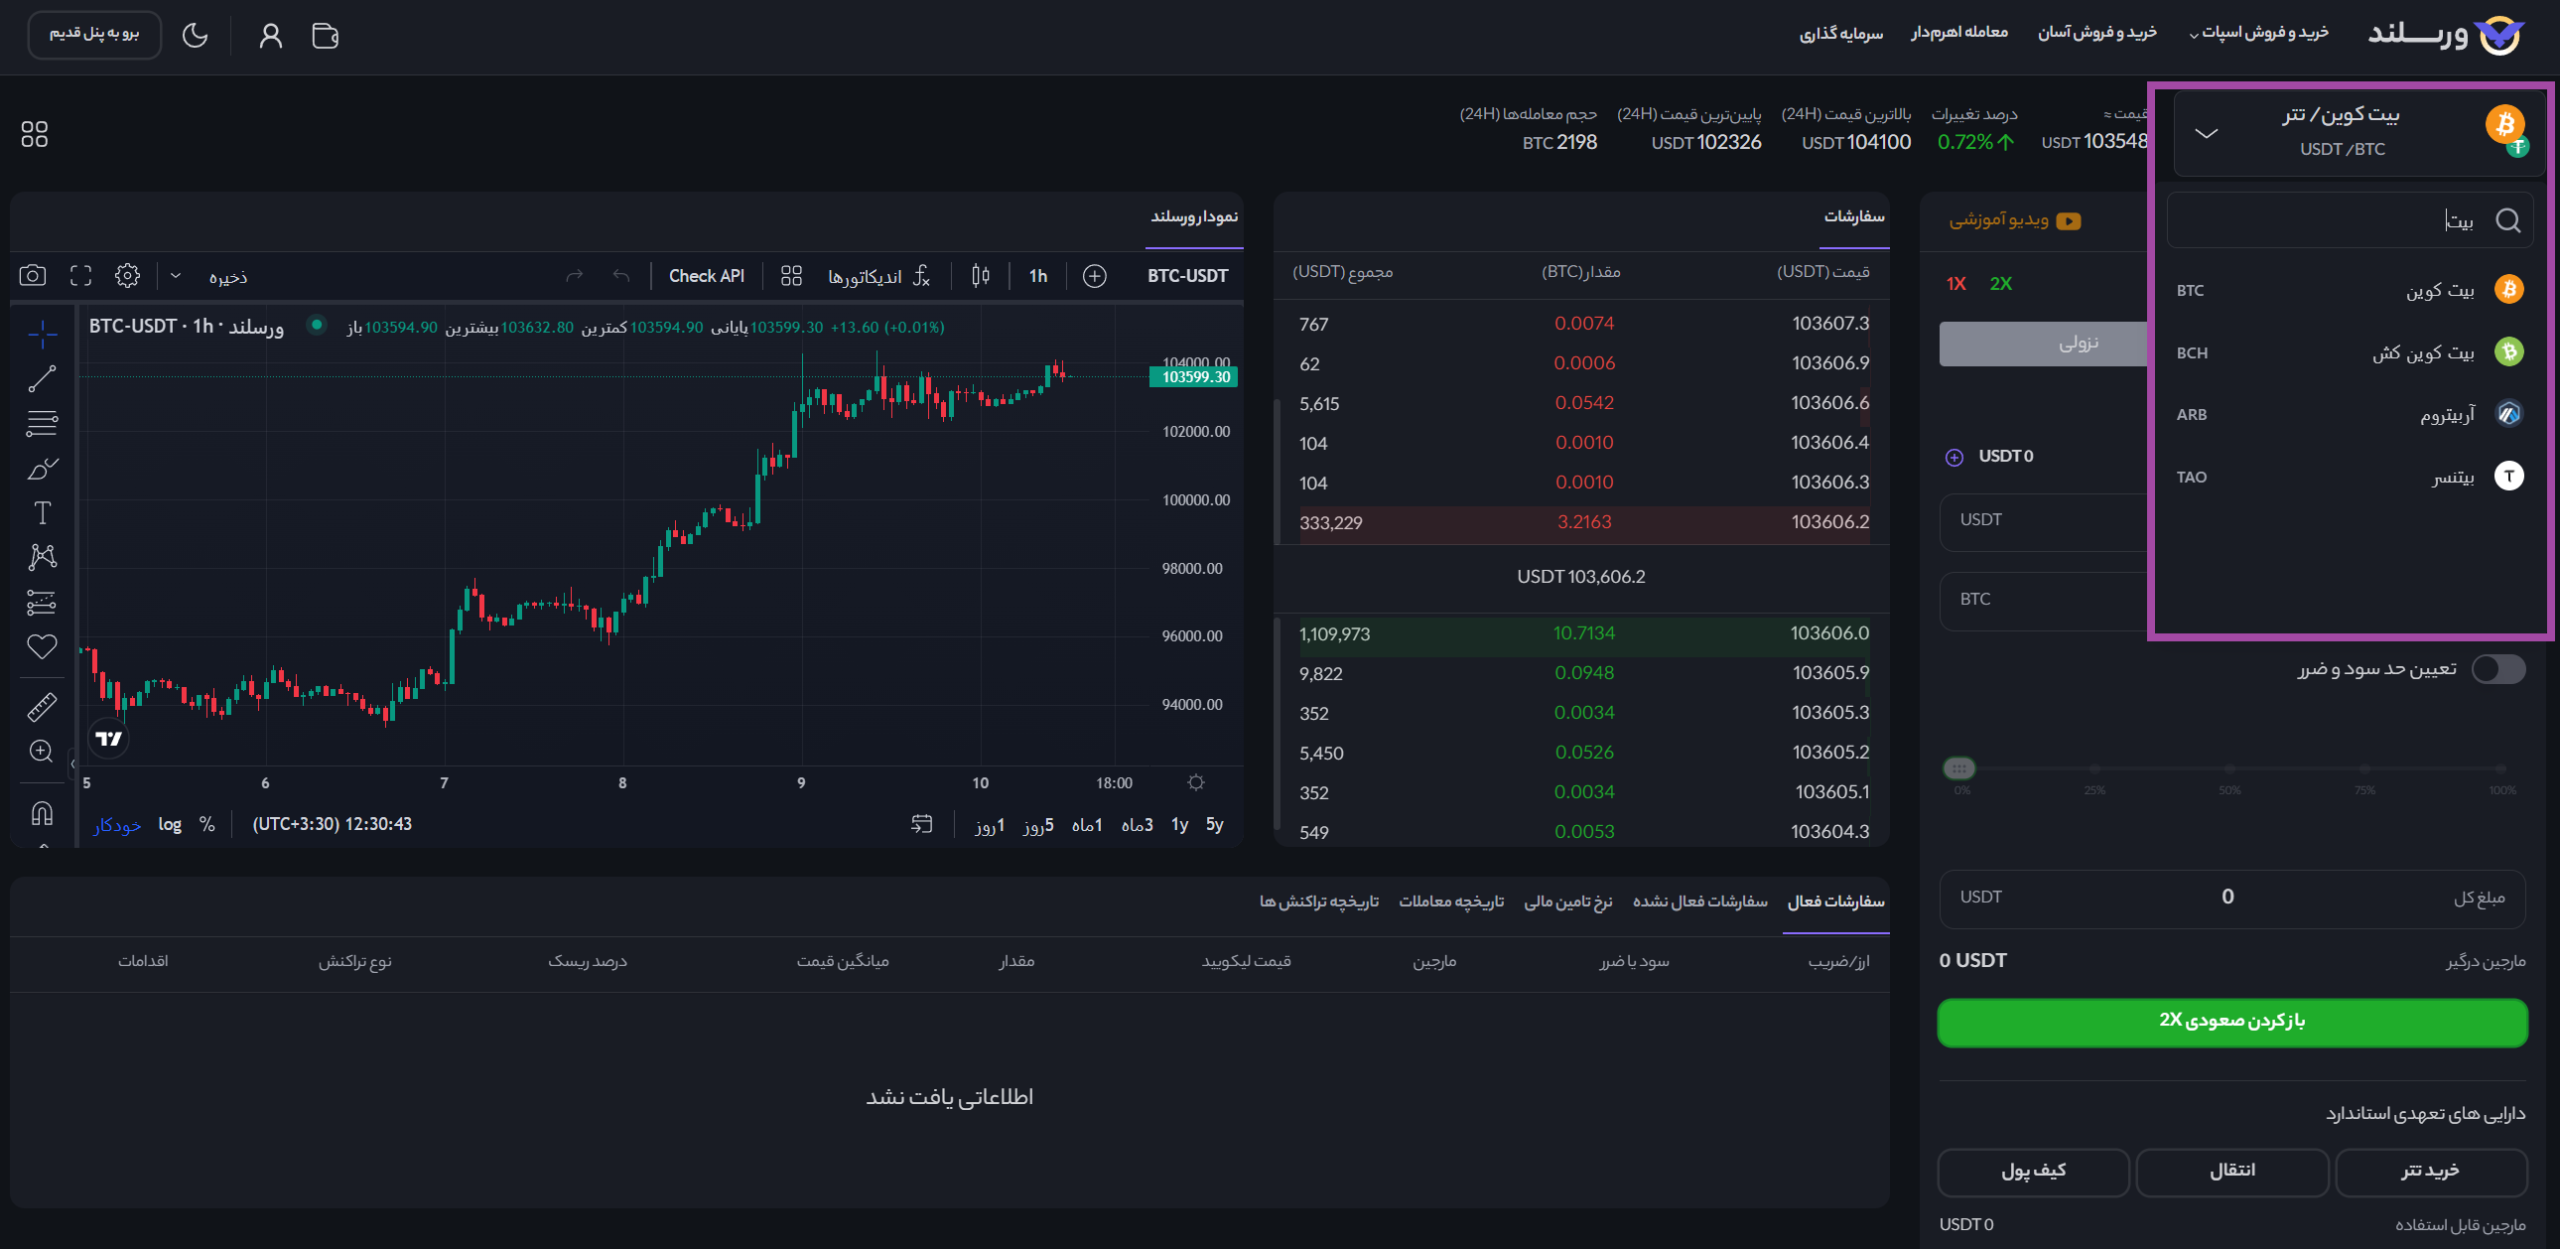This screenshot has height=1249, width=2560.
Task: Select 2X leverage
Action: 2001,284
